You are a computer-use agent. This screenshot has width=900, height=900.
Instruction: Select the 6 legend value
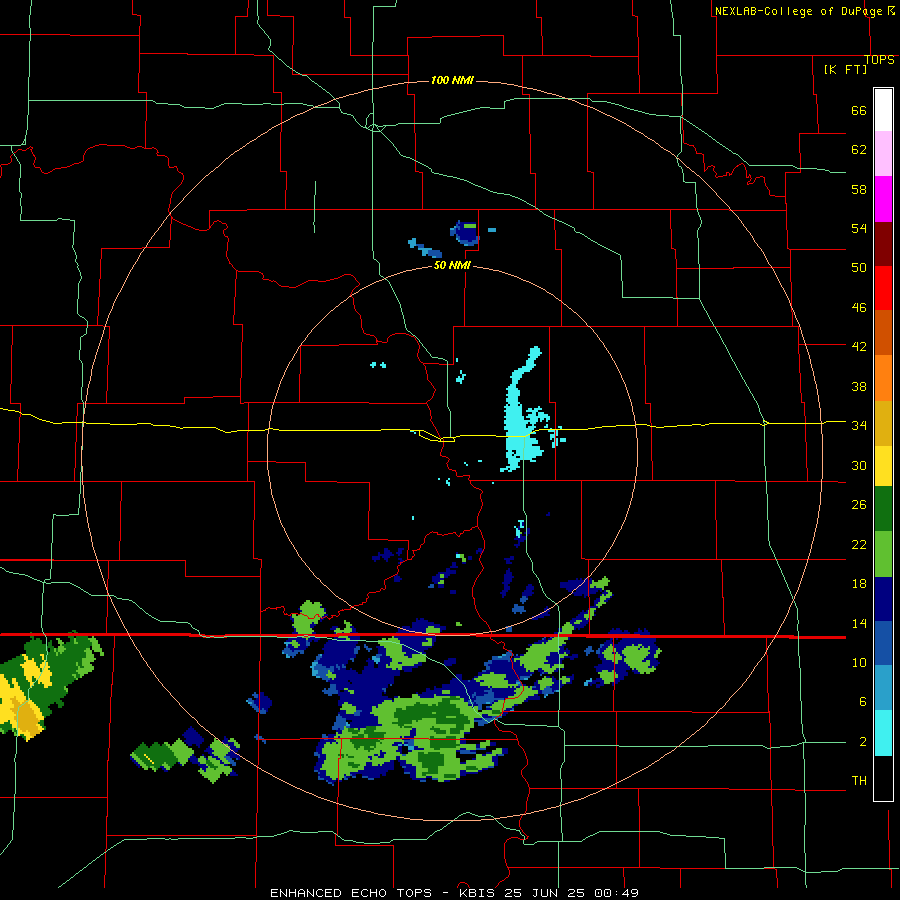(863, 702)
